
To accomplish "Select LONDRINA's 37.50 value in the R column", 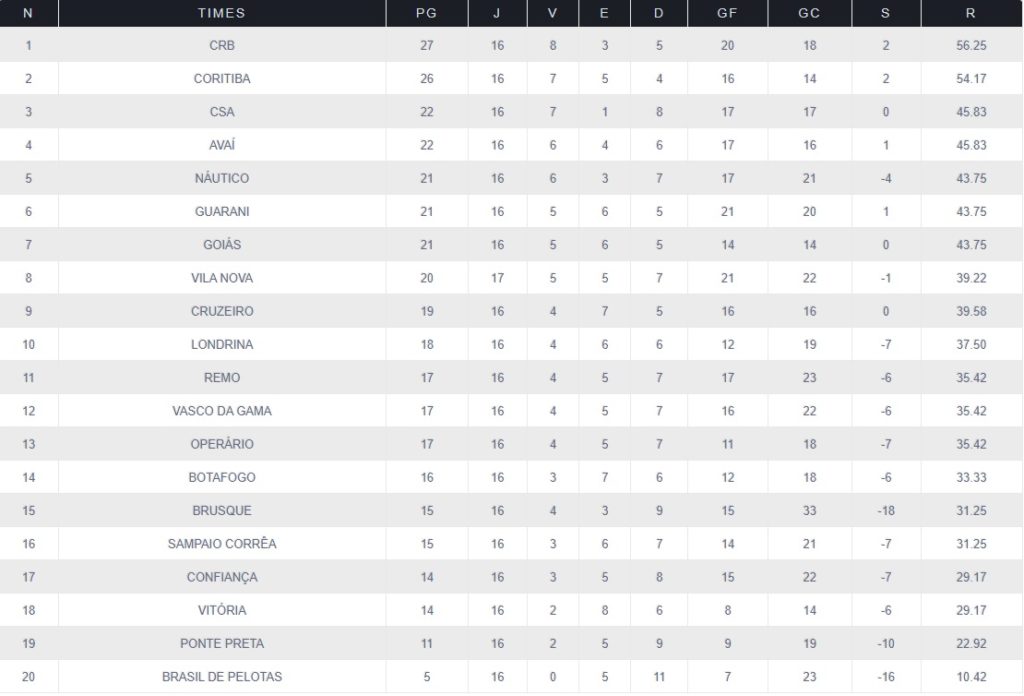I will point(971,345).
